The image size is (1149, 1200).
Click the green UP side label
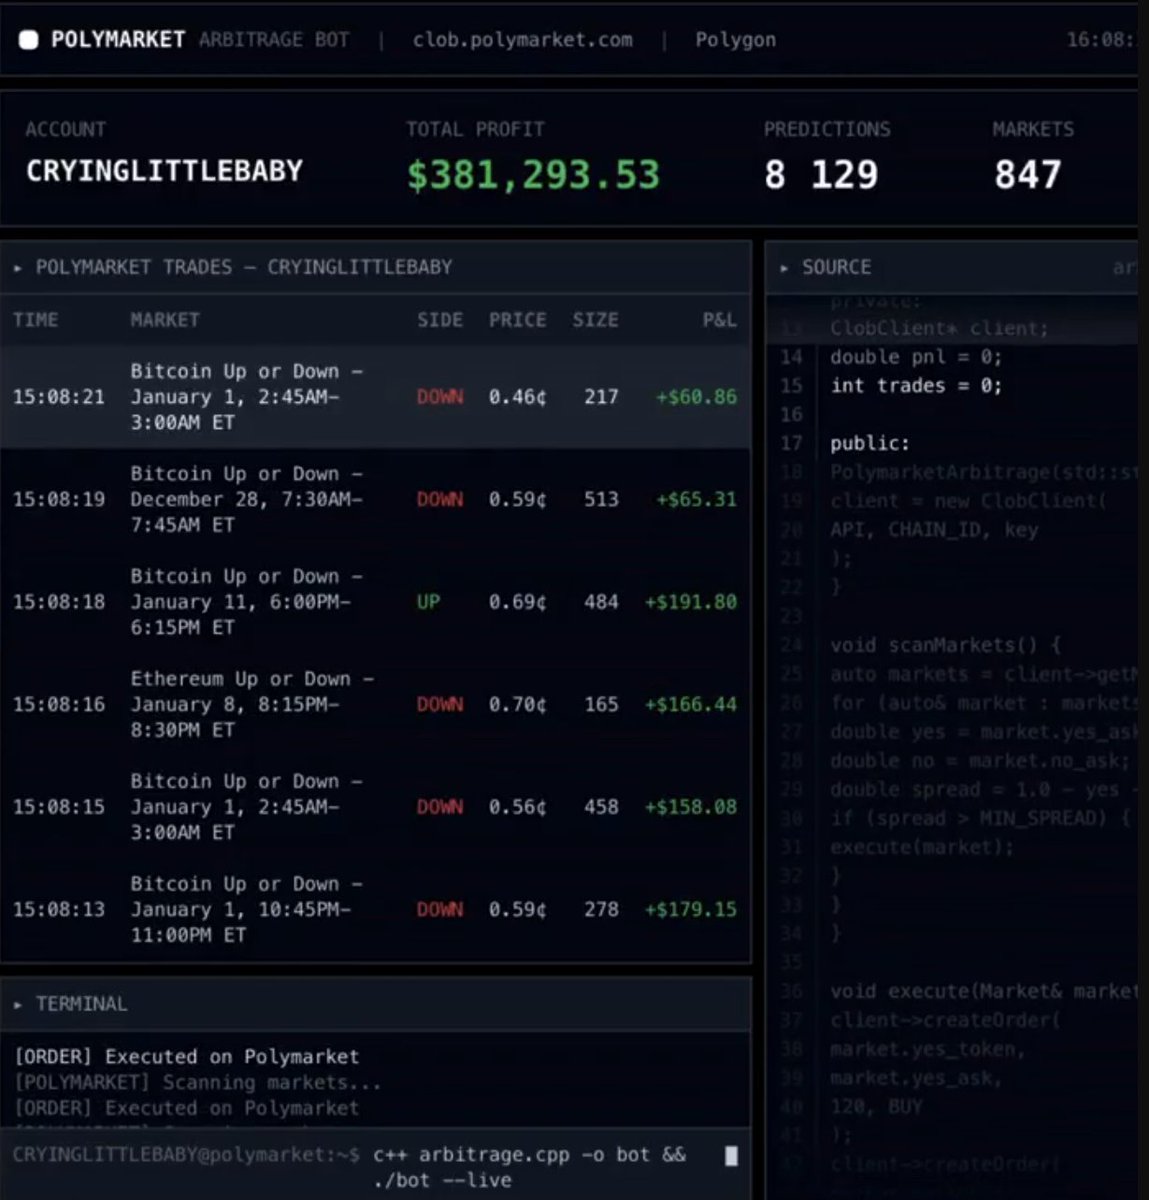click(428, 602)
